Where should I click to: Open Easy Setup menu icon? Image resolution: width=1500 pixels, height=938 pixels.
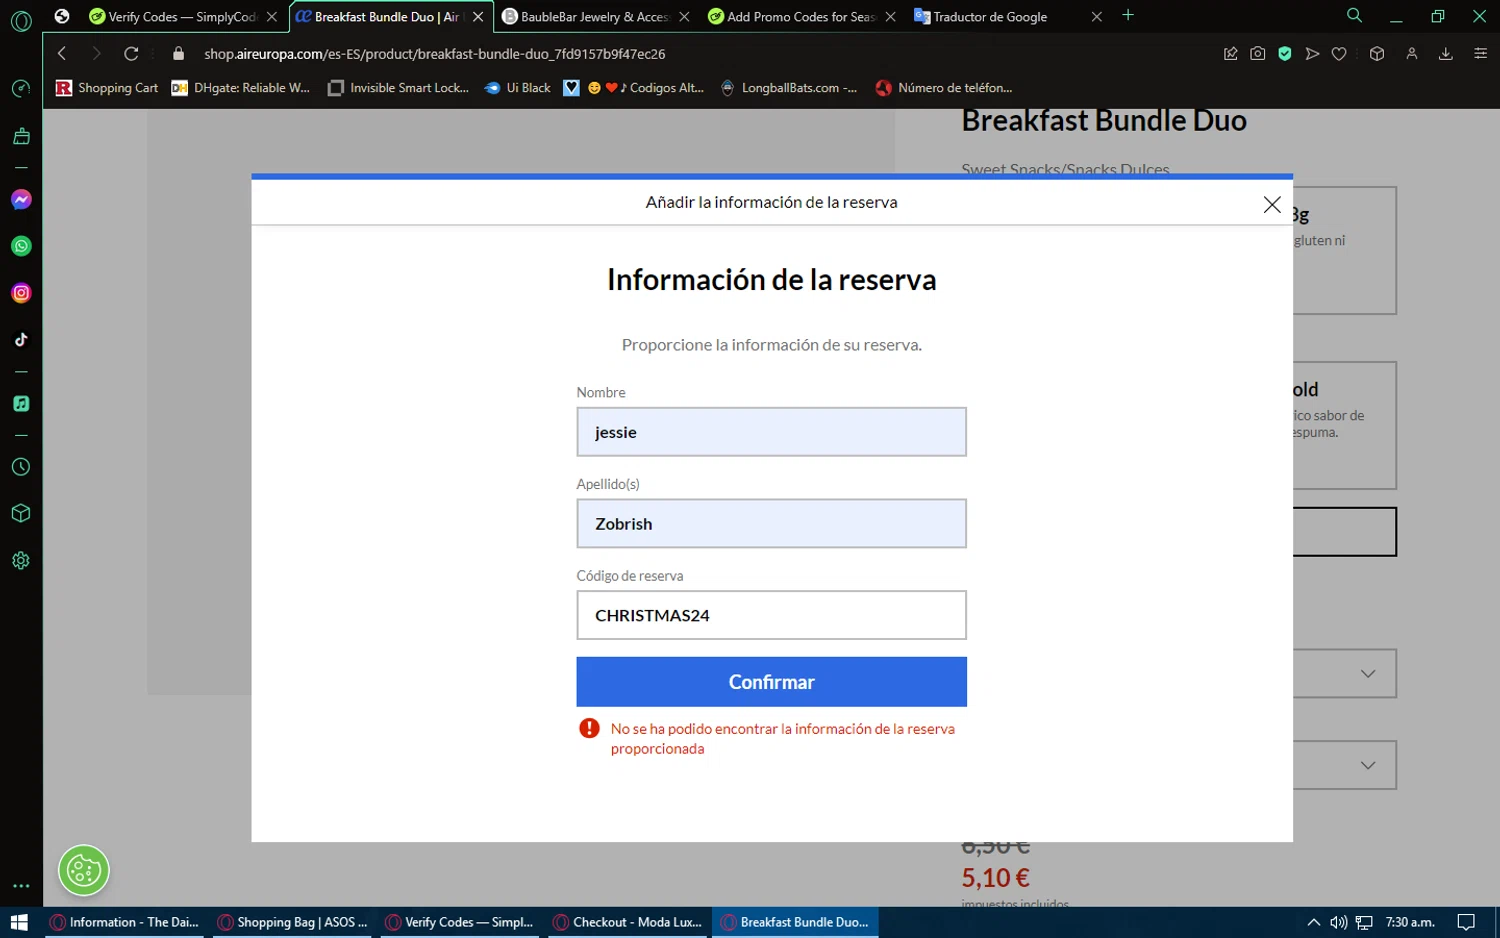pyautogui.click(x=1481, y=54)
